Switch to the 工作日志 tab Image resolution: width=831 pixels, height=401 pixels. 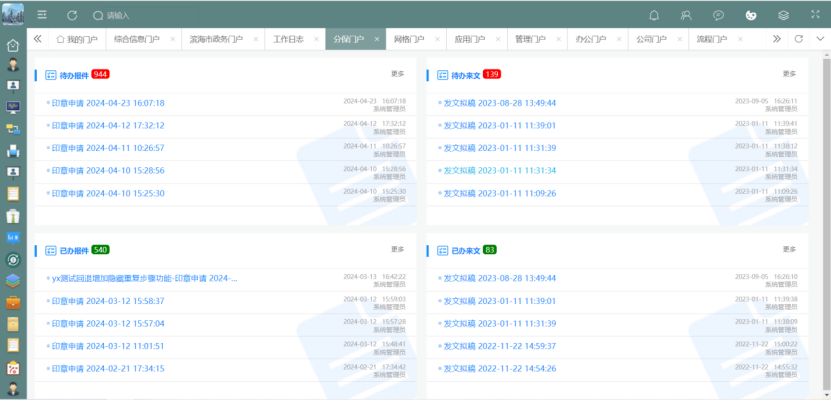pyautogui.click(x=288, y=39)
